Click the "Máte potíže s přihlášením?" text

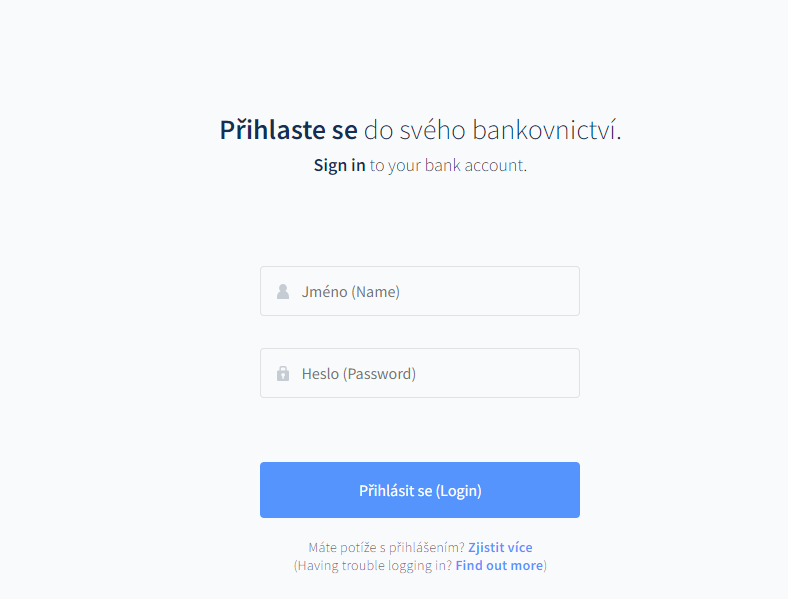coord(386,547)
